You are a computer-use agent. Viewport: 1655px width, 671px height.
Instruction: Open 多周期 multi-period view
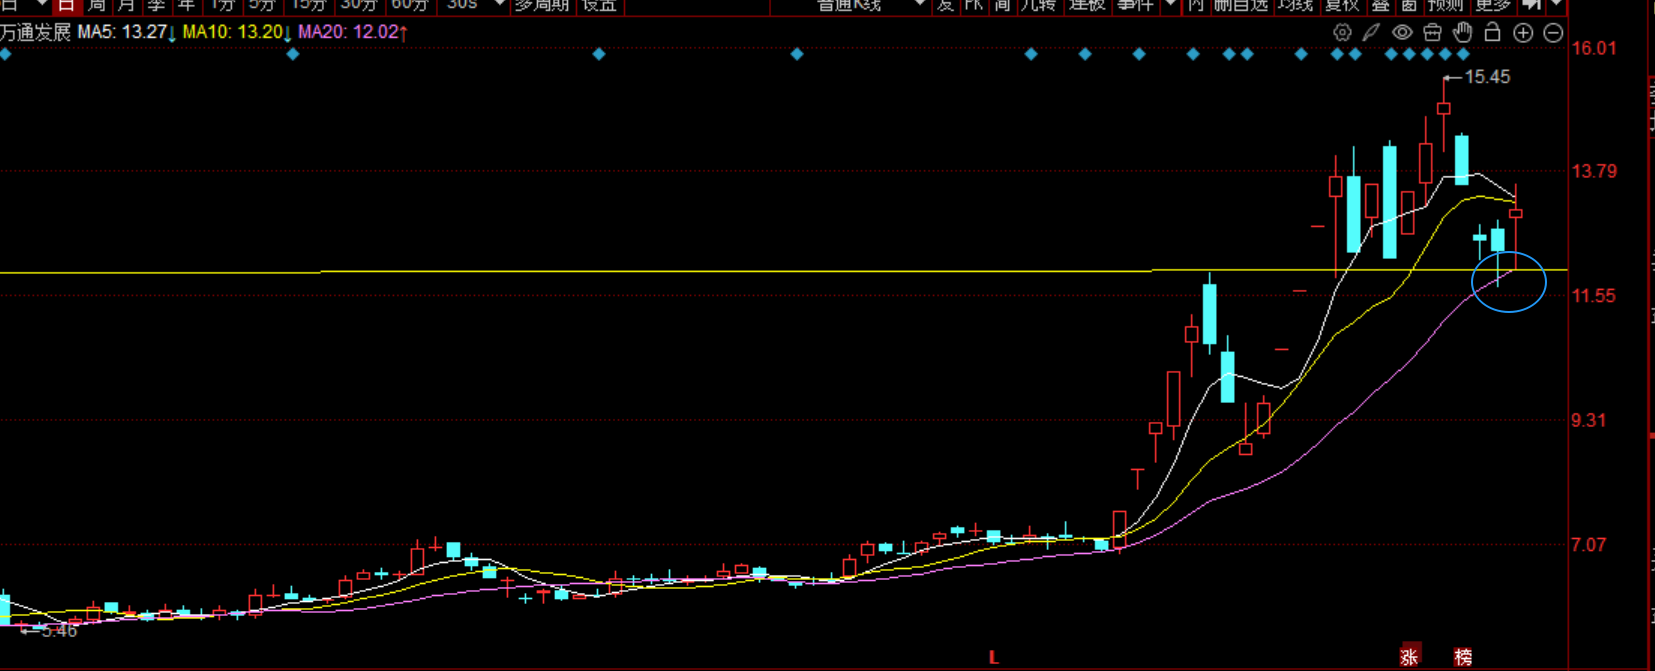coord(542,5)
